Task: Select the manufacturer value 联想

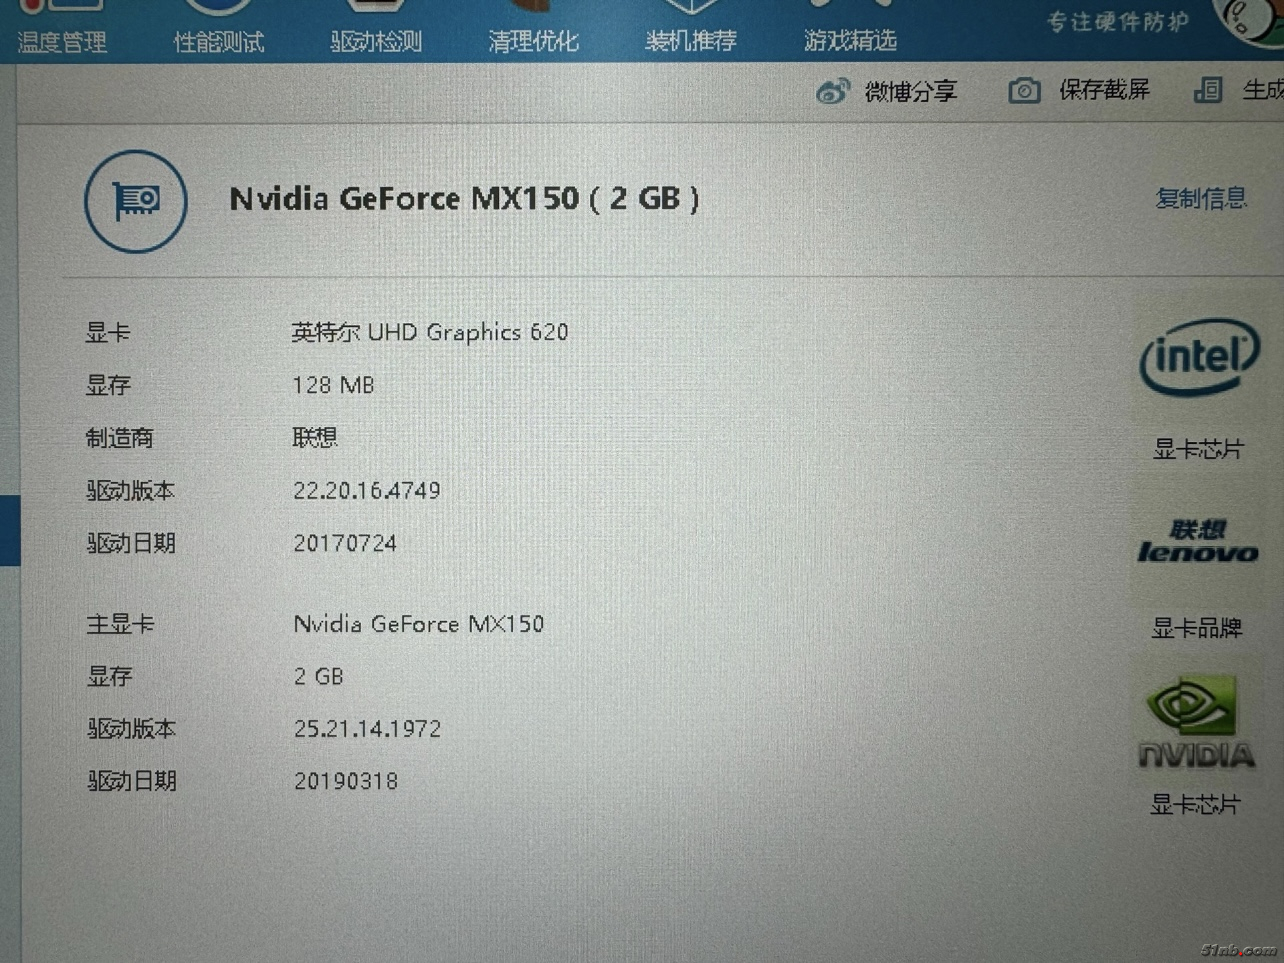Action: click(x=315, y=438)
